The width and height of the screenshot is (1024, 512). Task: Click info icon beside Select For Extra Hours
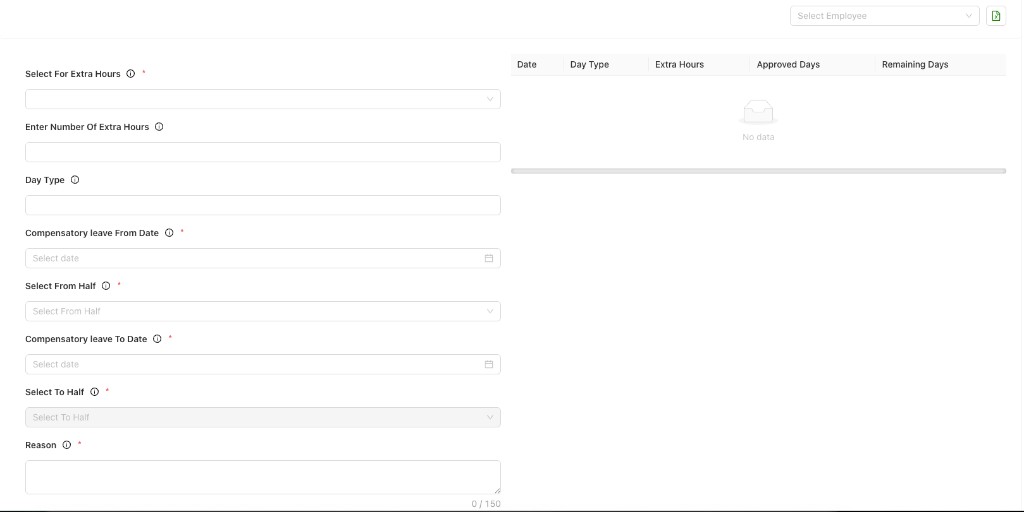131,74
